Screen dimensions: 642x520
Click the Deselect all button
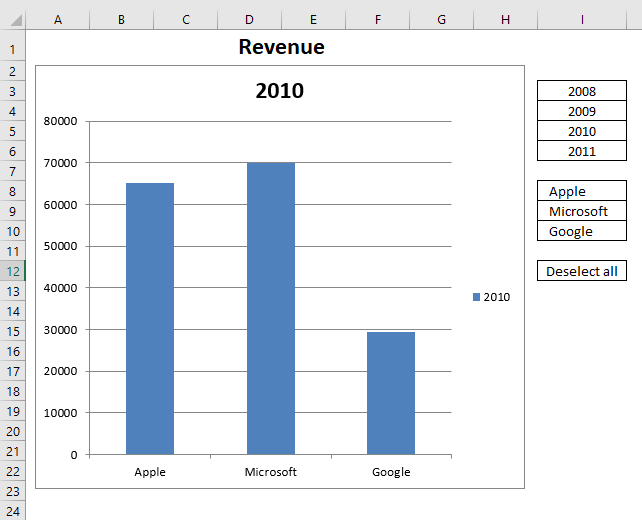click(x=581, y=271)
